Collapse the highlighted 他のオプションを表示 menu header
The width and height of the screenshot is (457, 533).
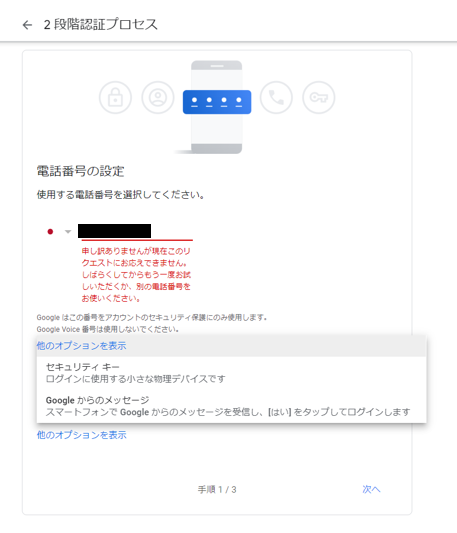[231, 346]
